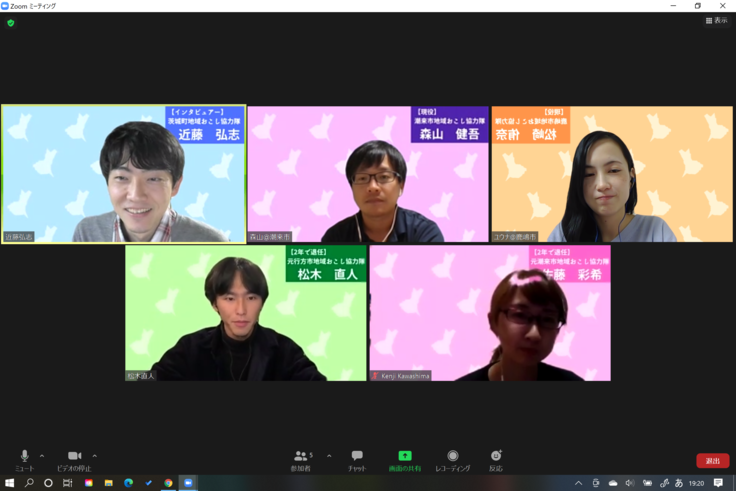736x491 pixels.
Task: Click the green encryption shield icon
Action: [x=11, y=22]
